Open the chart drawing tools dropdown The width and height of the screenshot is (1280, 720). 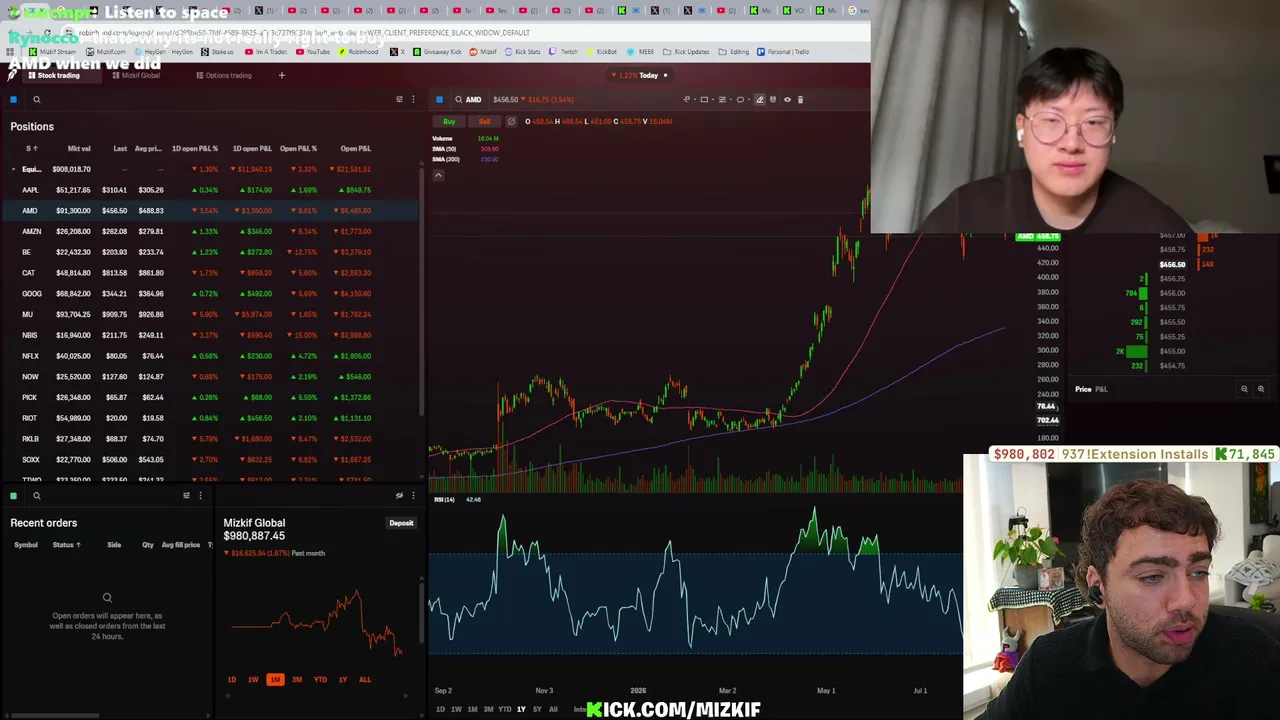tap(689, 99)
